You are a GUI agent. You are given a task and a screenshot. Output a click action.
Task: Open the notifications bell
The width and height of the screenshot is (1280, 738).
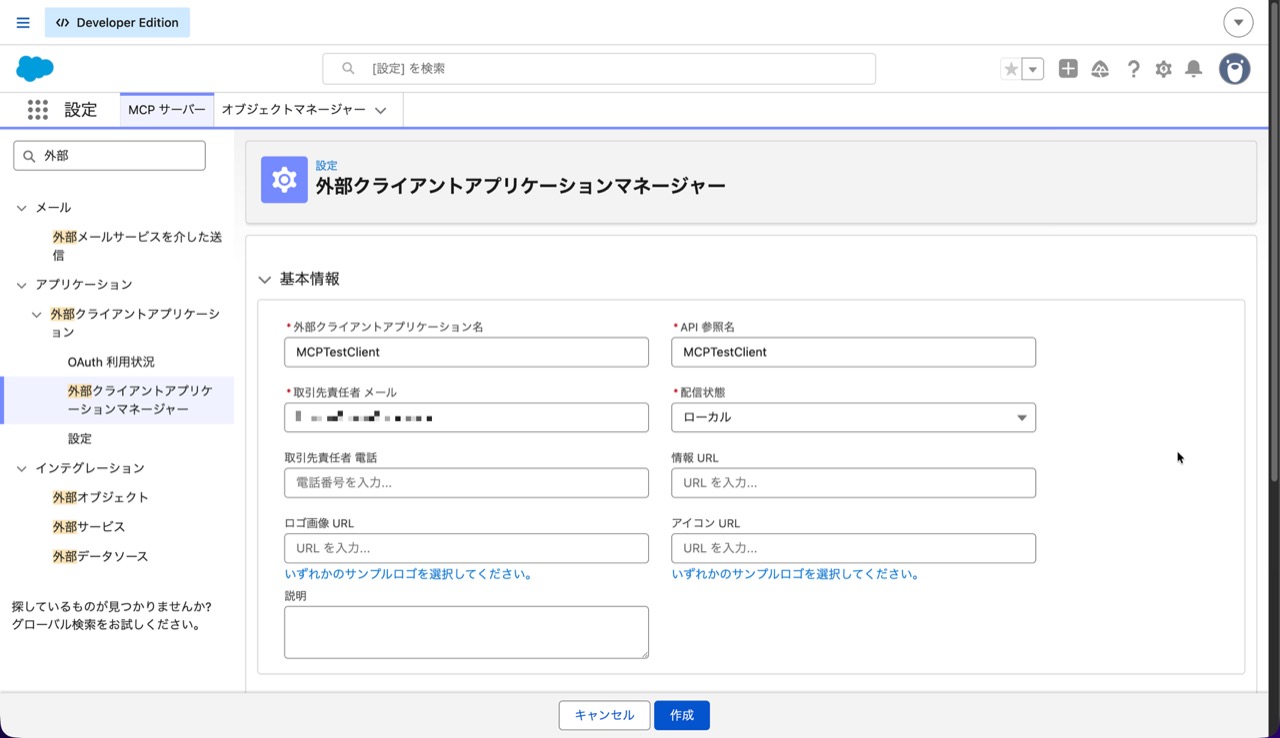coord(1194,69)
